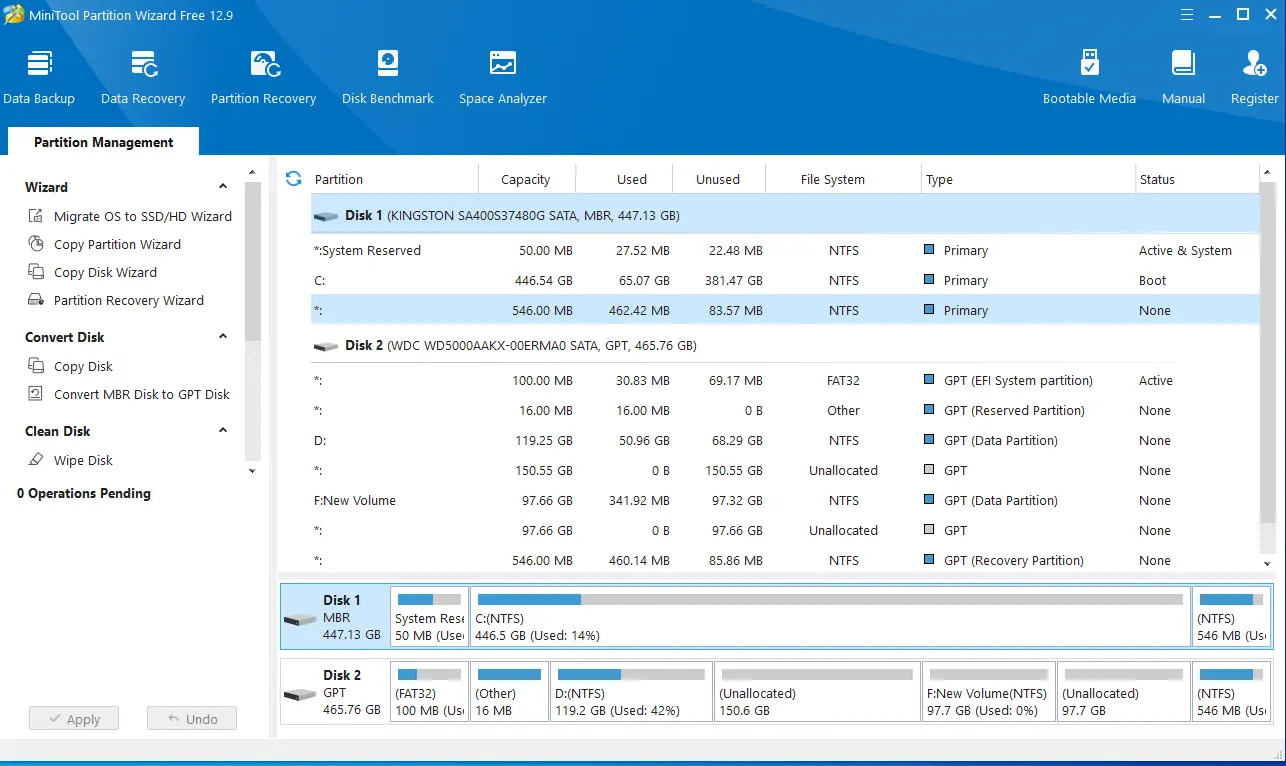The height and width of the screenshot is (766, 1286).
Task: Select the System Reserved partition row
Action: click(x=786, y=250)
